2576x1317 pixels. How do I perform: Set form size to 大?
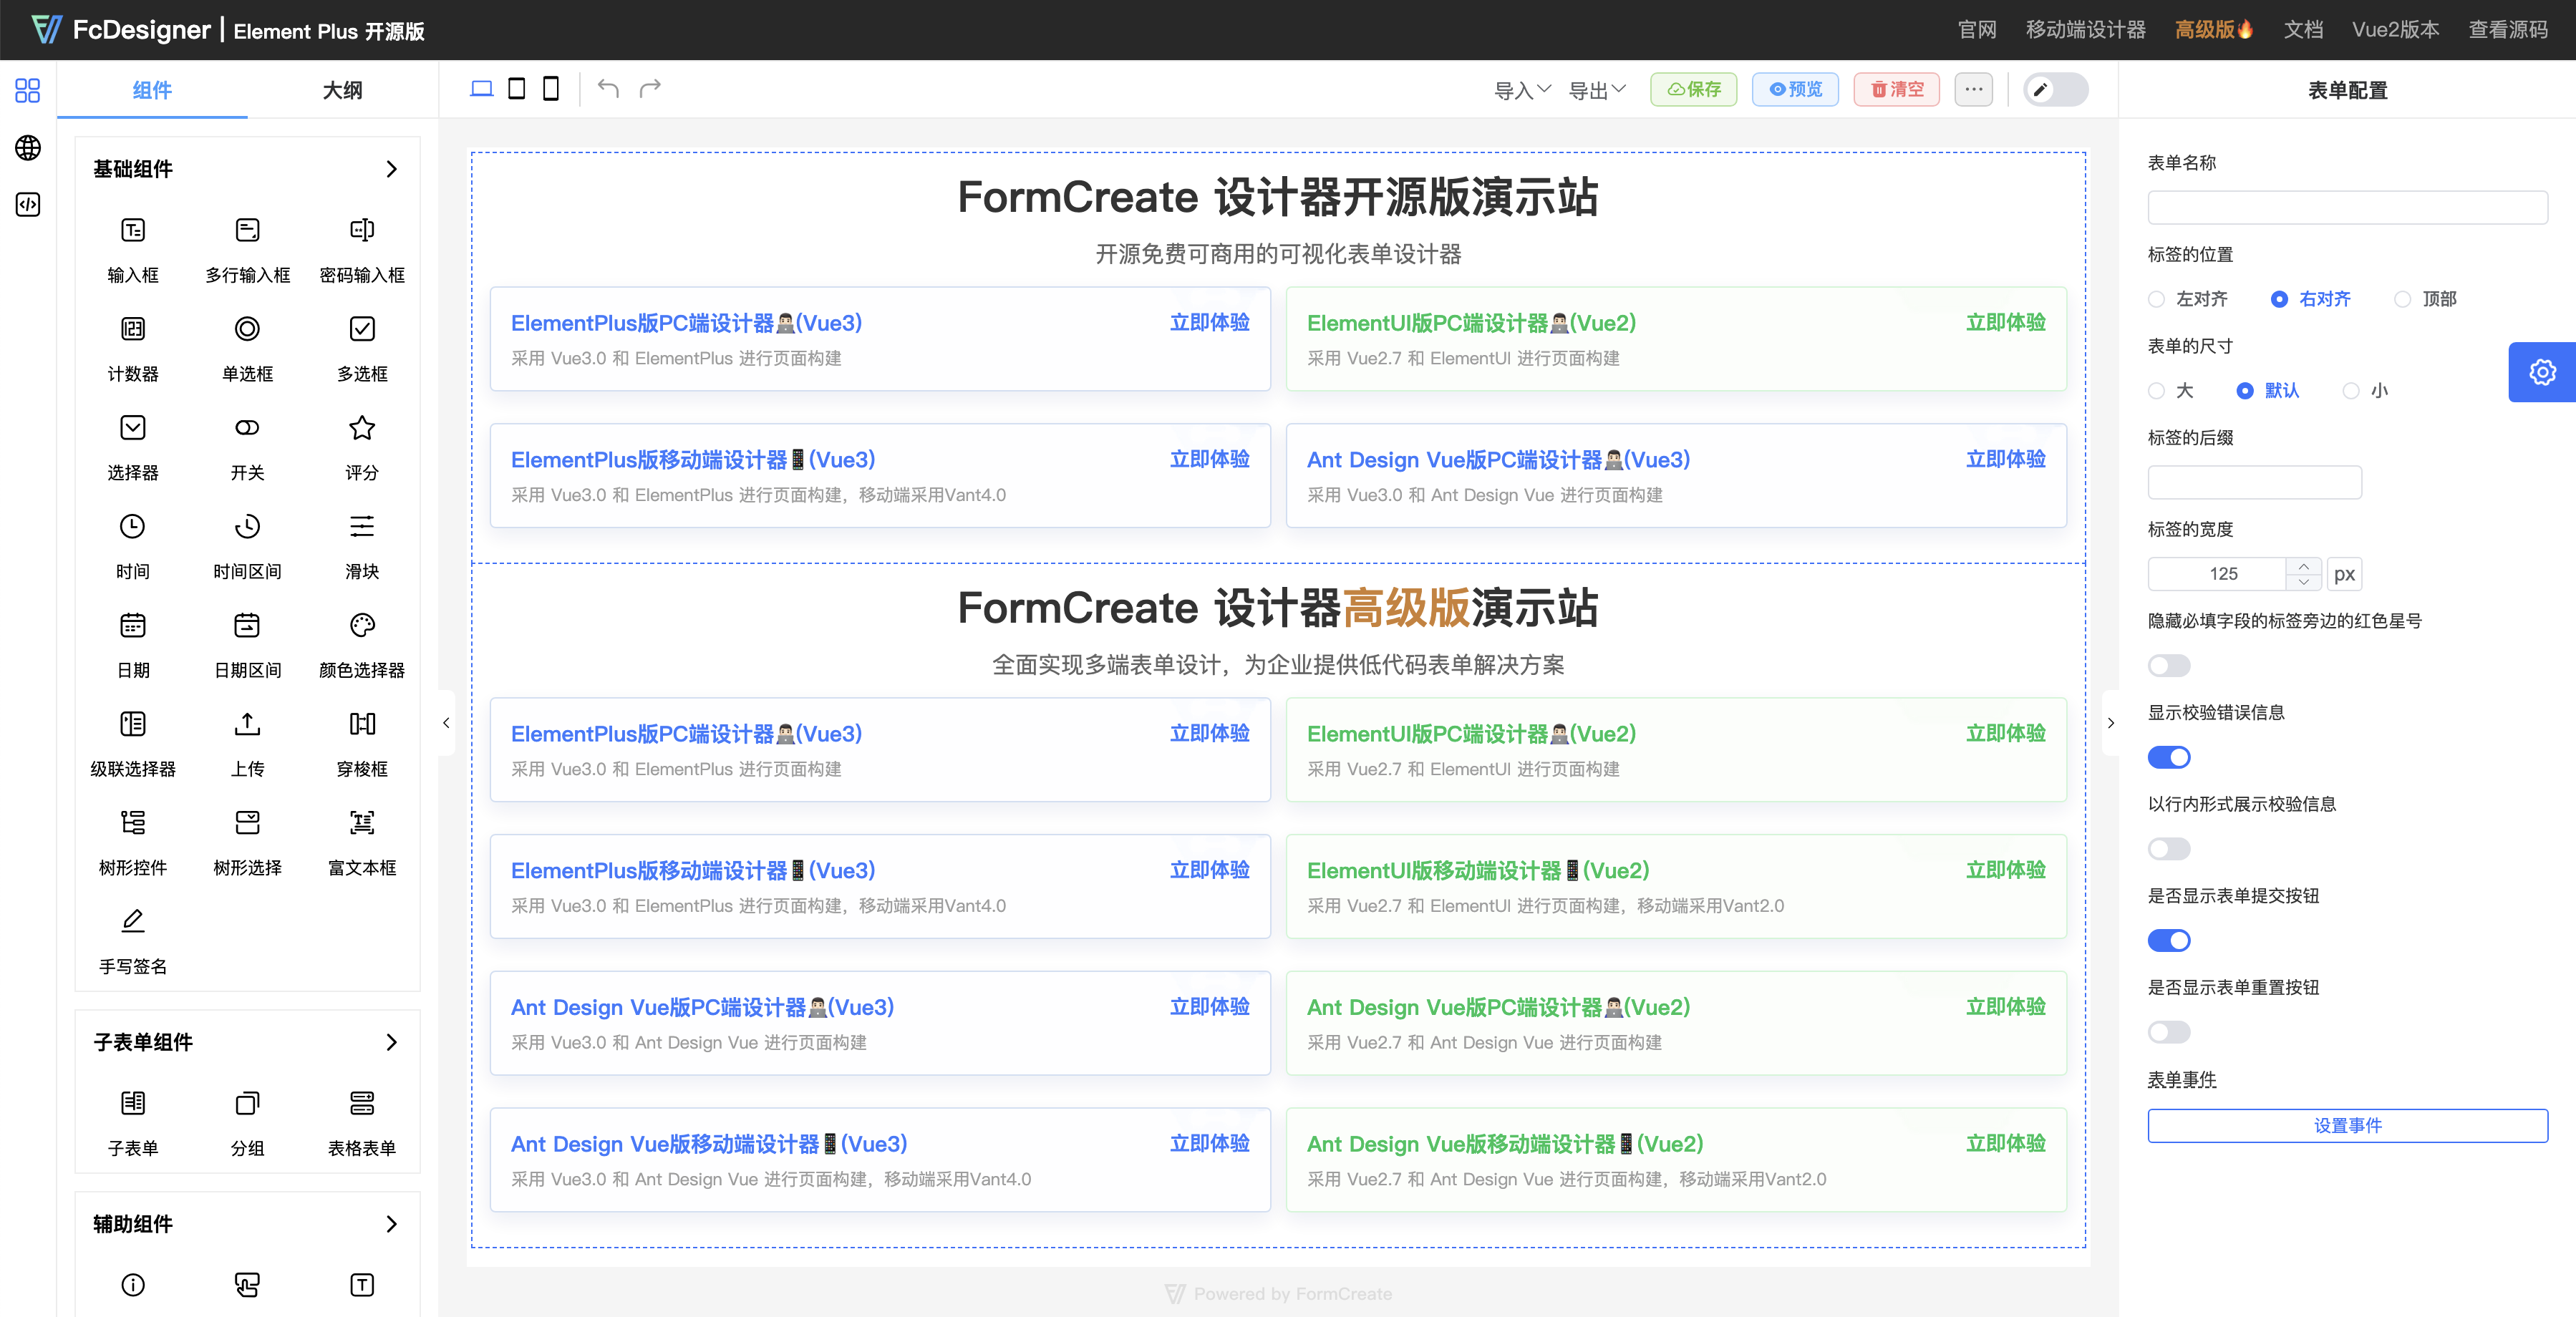[x=2171, y=391]
